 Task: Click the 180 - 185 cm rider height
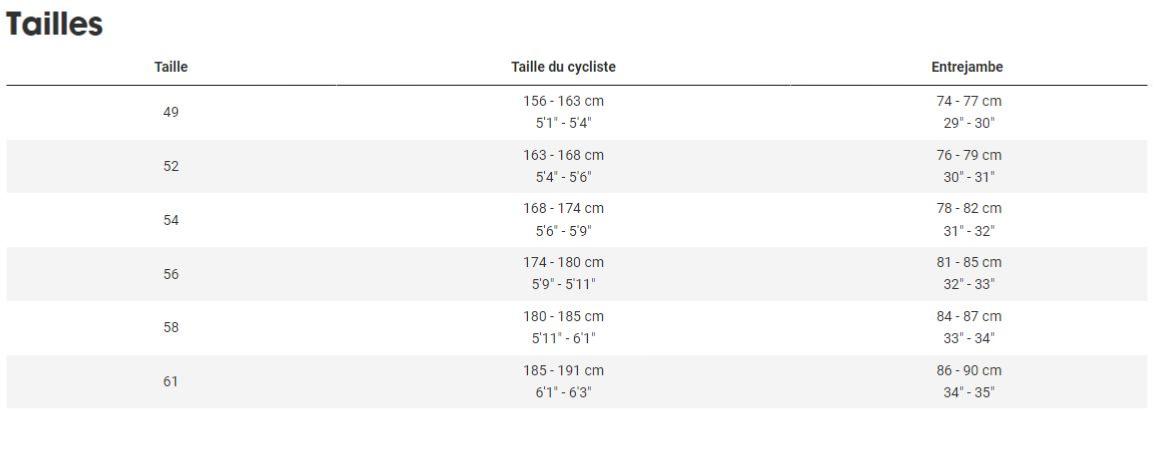[563, 317]
